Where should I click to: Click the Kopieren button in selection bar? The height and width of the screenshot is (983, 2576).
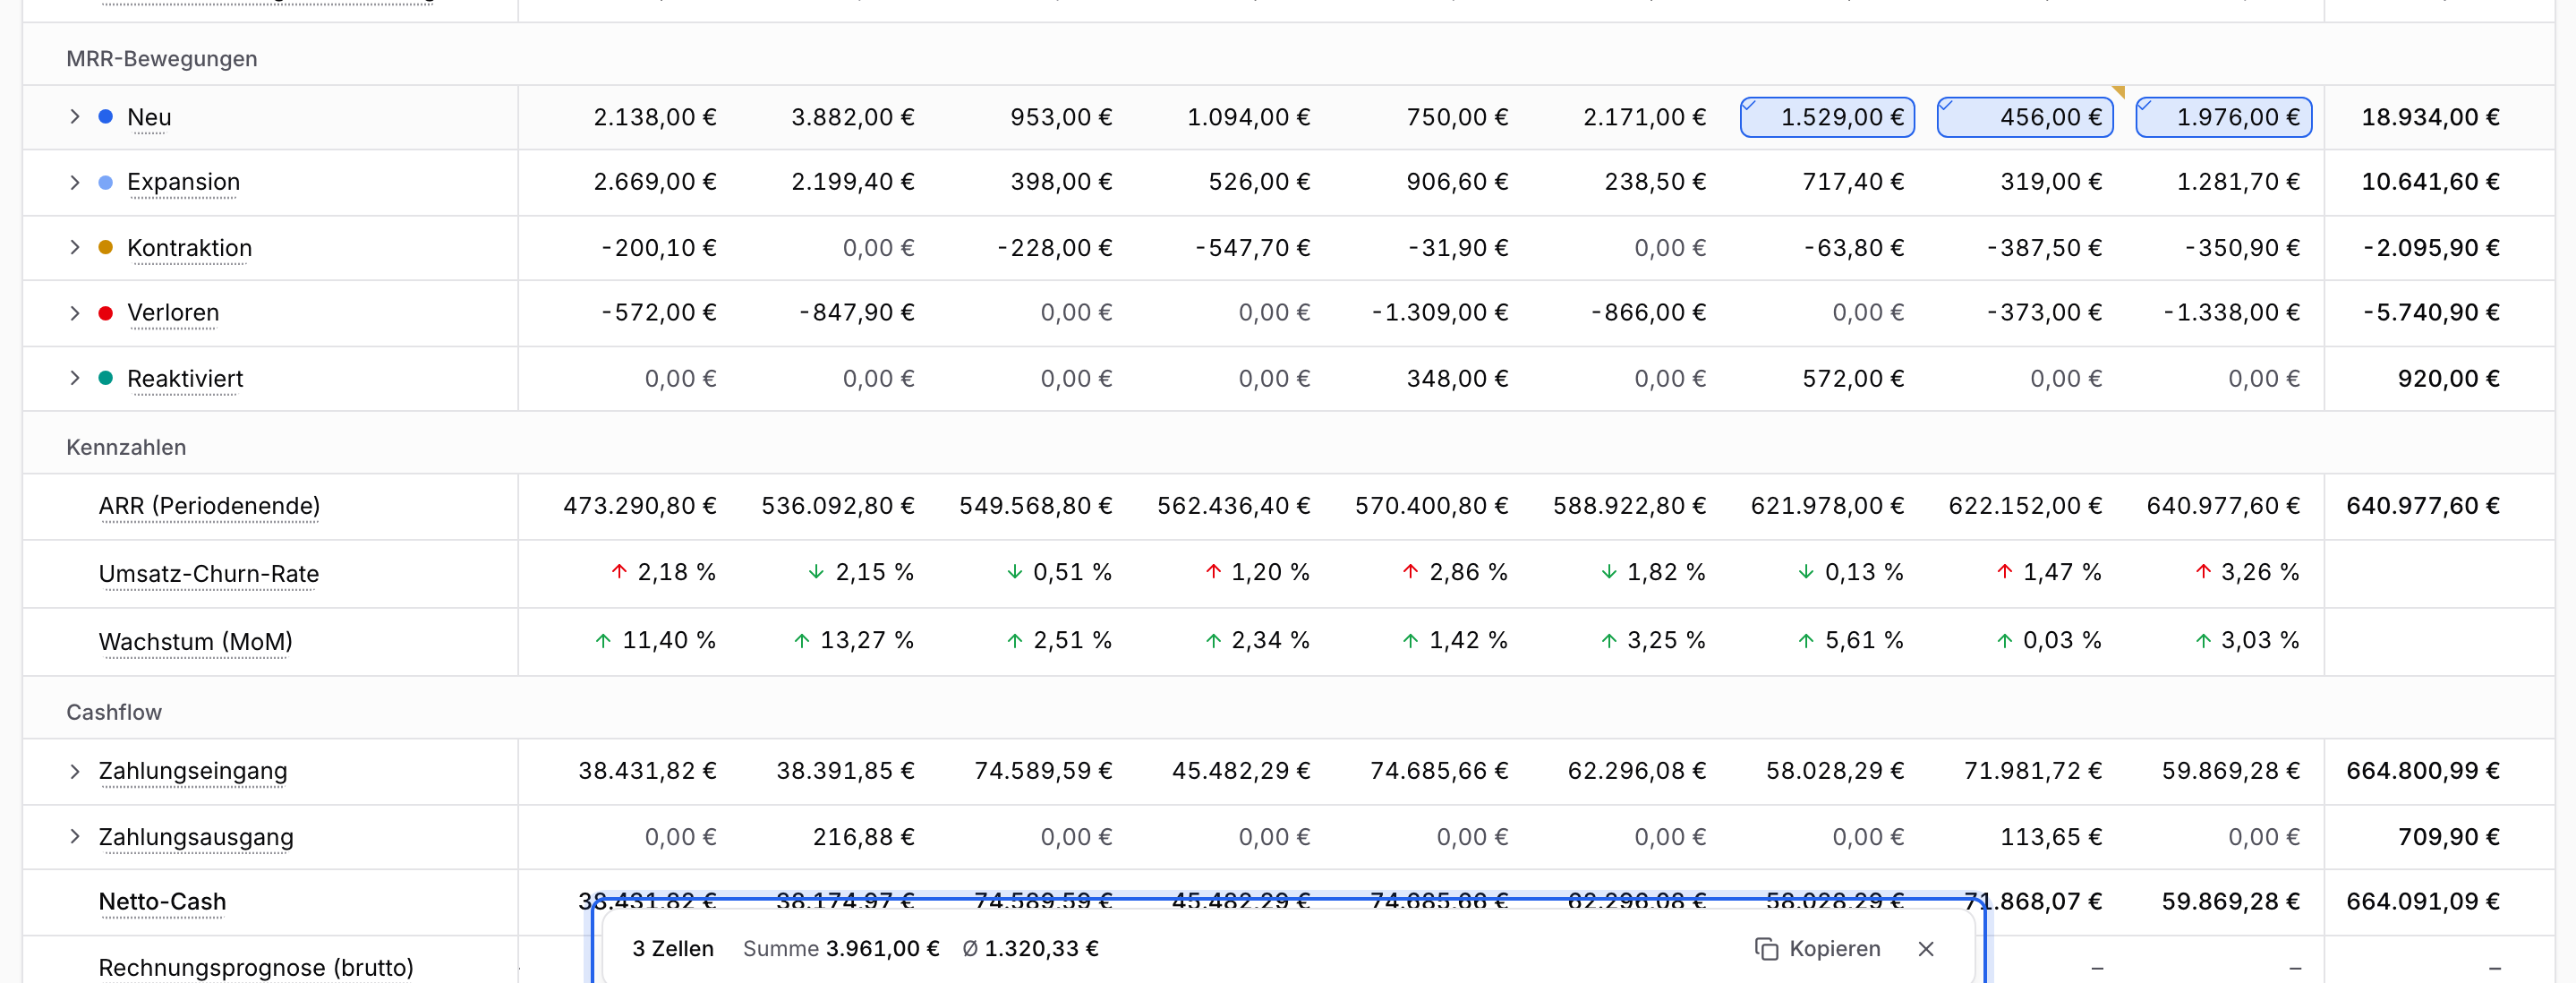1818,948
